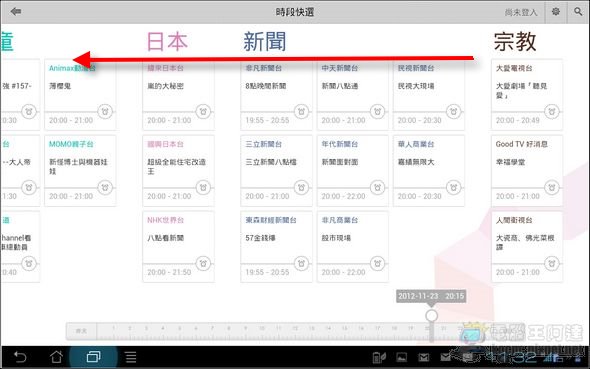Screen dimensions: 590x369
Task: Set reminder alarm for 新聞面對面
Action: (377, 187)
